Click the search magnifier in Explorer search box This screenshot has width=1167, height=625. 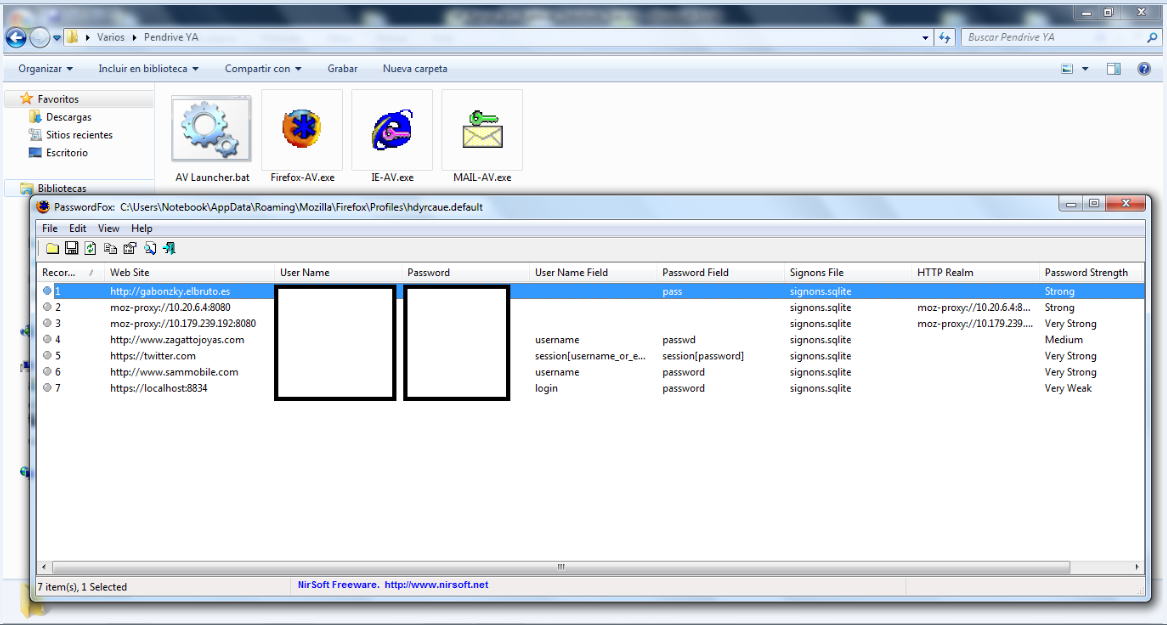pos(1151,37)
